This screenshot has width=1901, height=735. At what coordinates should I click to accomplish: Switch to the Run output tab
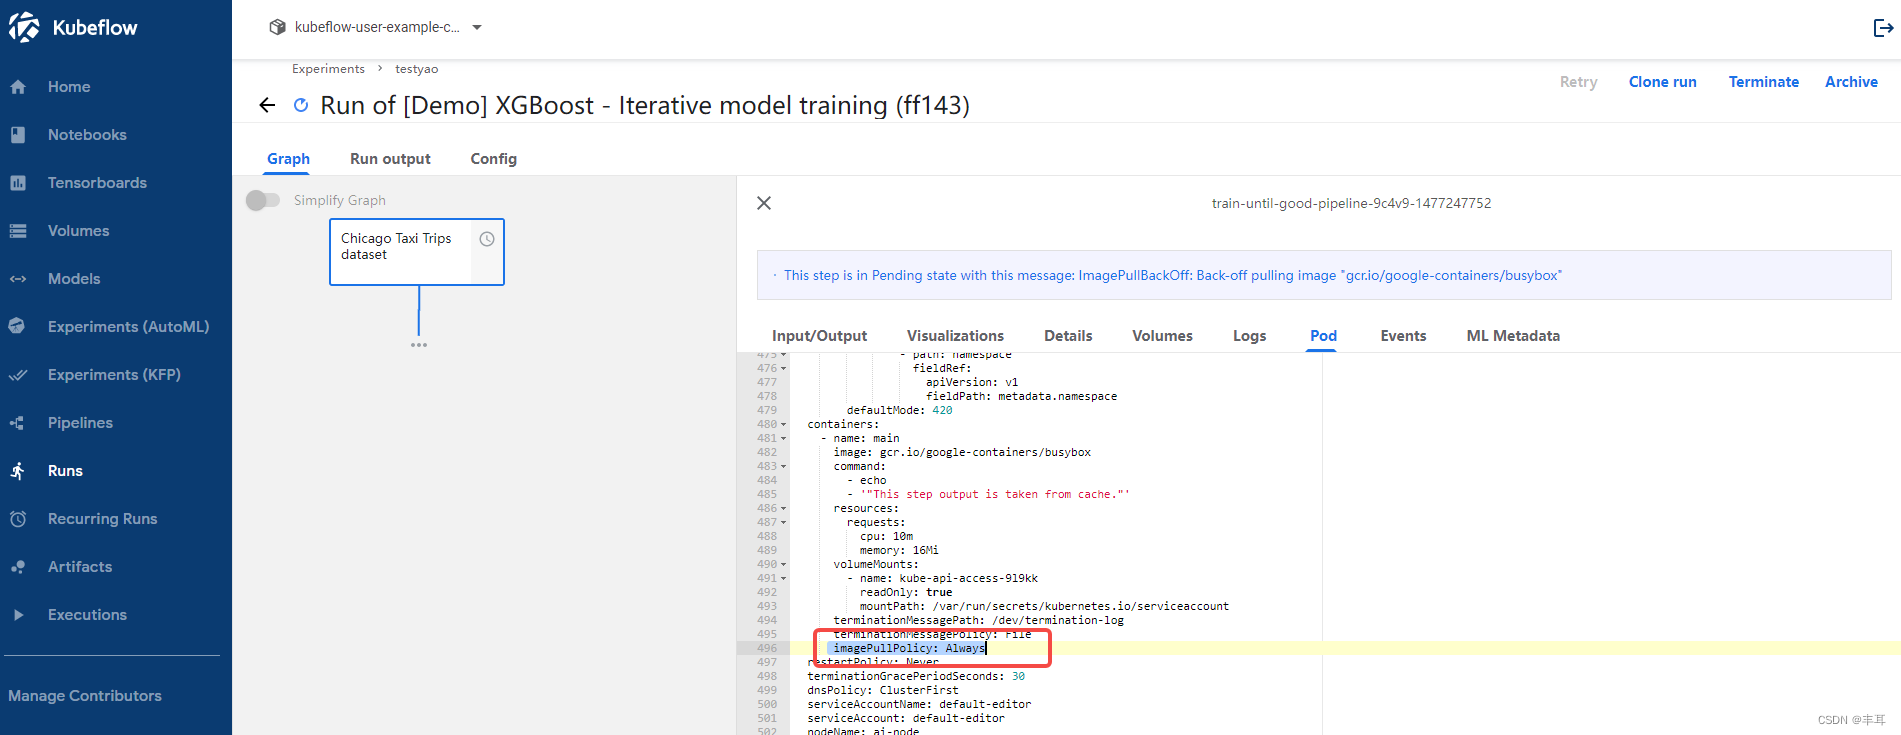[390, 159]
